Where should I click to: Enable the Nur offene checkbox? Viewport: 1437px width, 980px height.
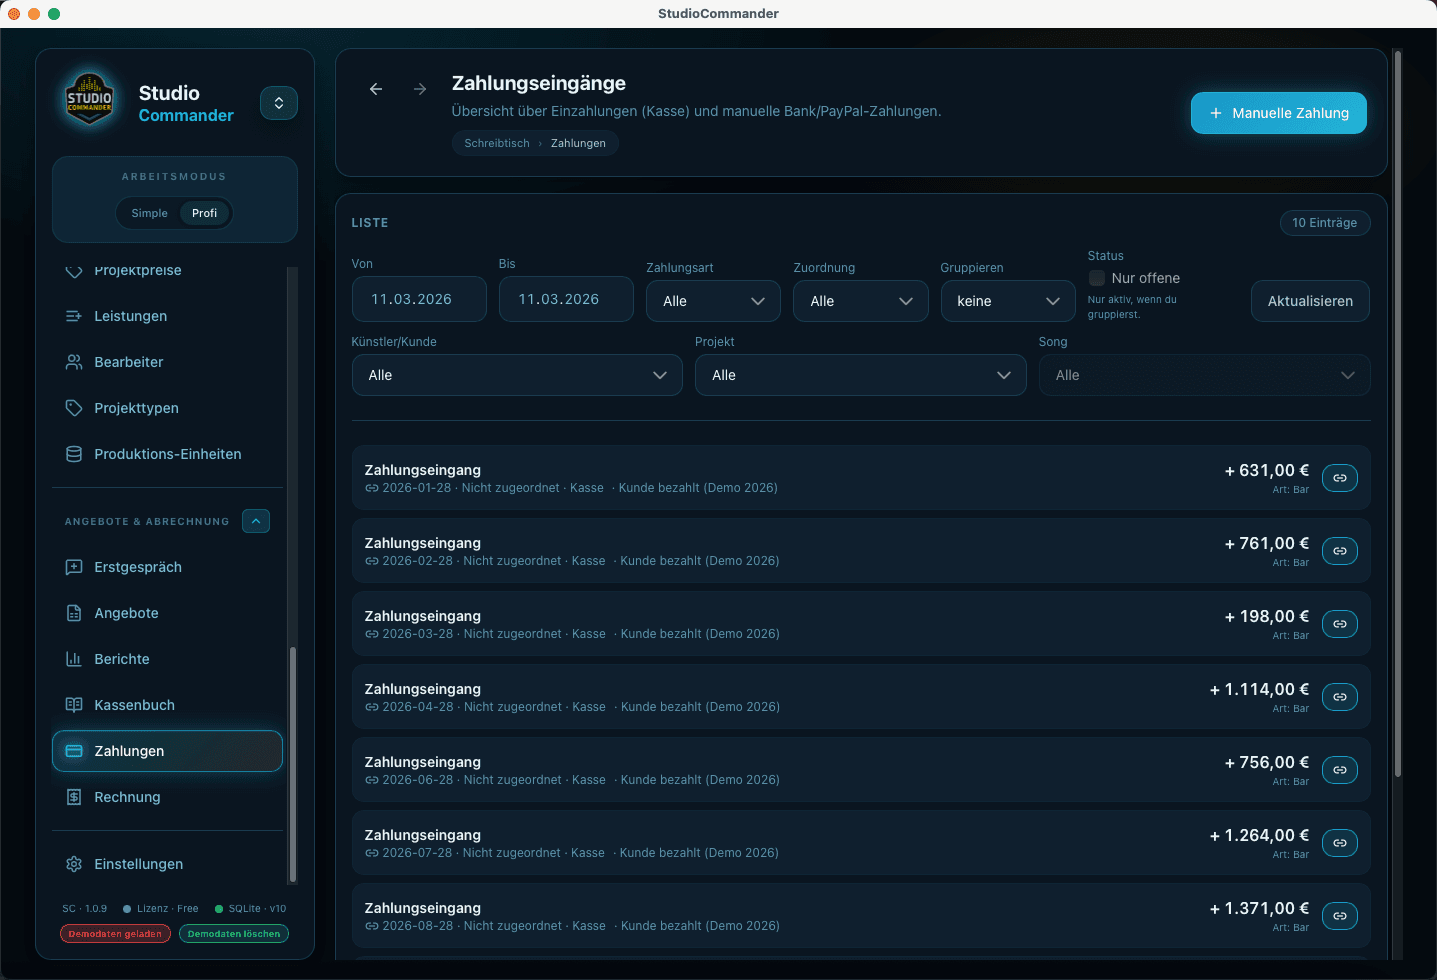click(x=1097, y=278)
